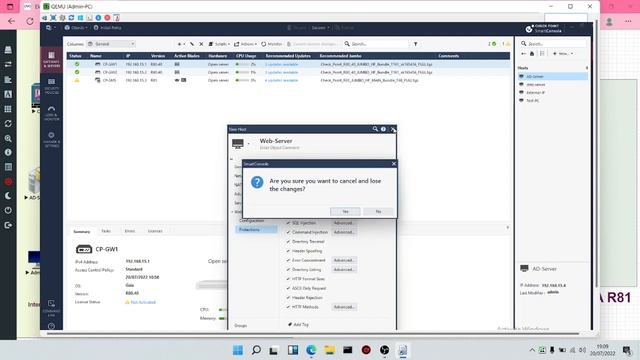Choose No in the SmartConsole prompt

(x=378, y=211)
